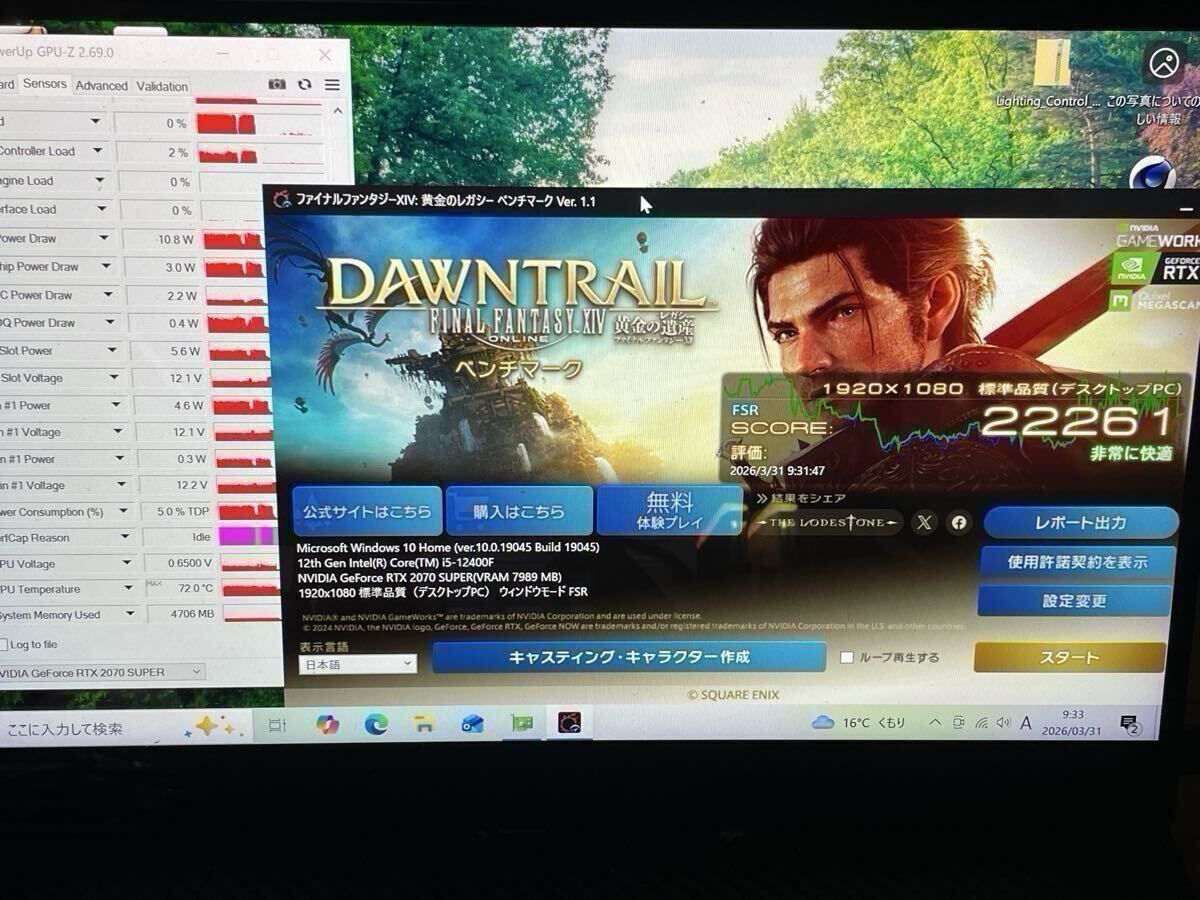Image resolution: width=1200 pixels, height=900 pixels.
Task: Switch to the Validation tab
Action: 162,86
